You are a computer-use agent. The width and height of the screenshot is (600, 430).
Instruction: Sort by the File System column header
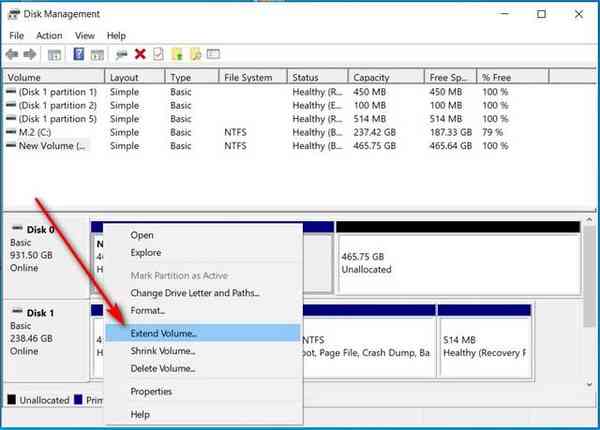pyautogui.click(x=248, y=77)
